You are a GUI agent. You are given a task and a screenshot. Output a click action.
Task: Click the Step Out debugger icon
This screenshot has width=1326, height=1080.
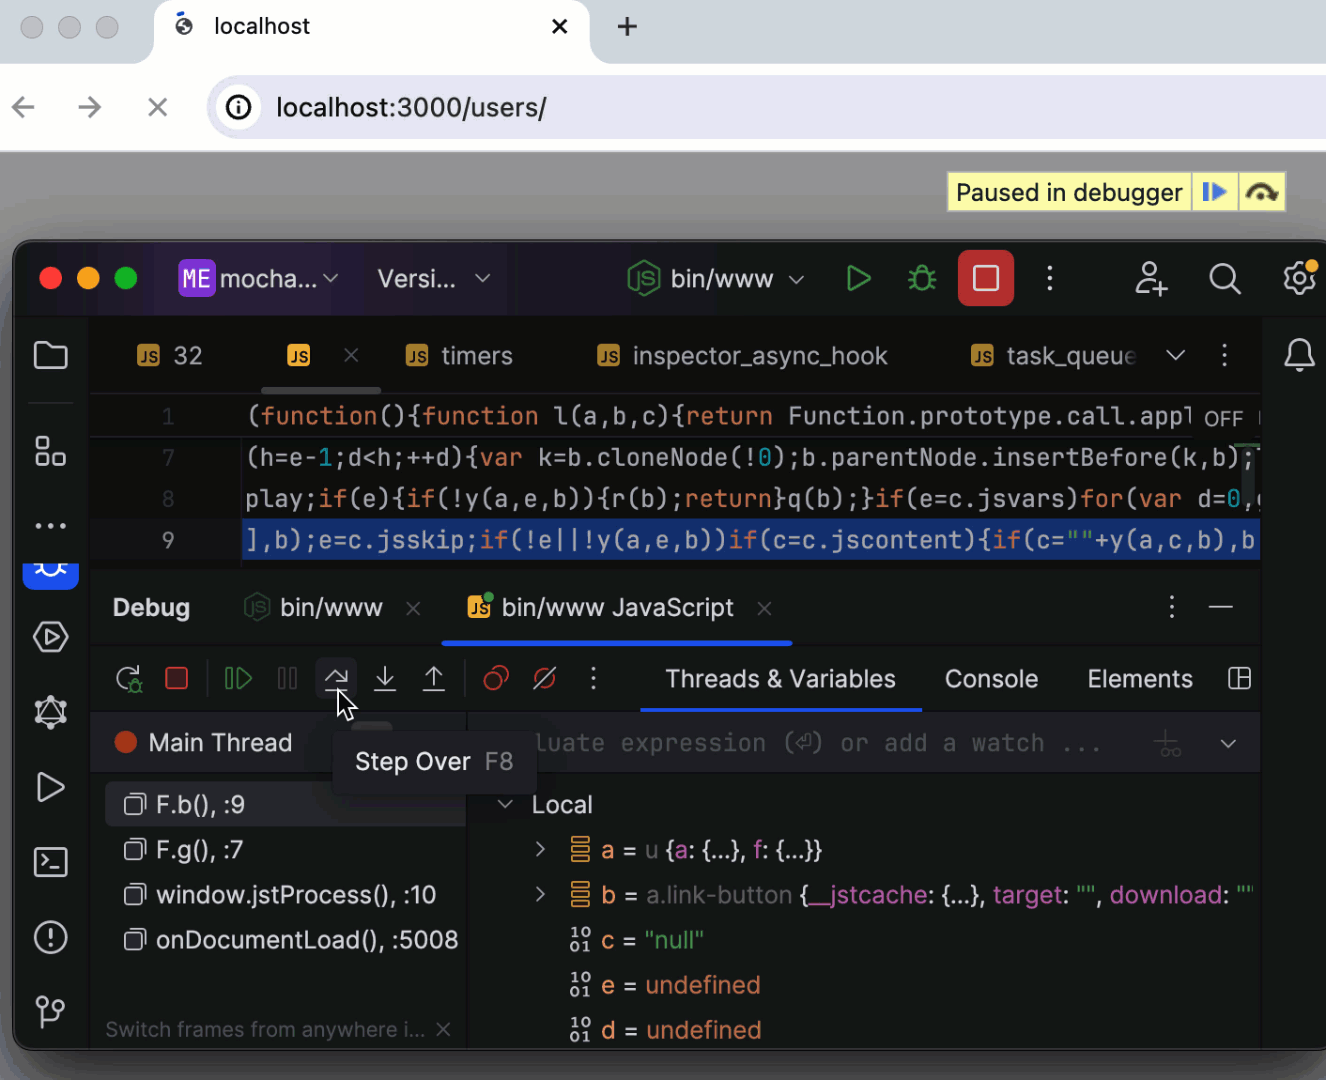coord(434,678)
